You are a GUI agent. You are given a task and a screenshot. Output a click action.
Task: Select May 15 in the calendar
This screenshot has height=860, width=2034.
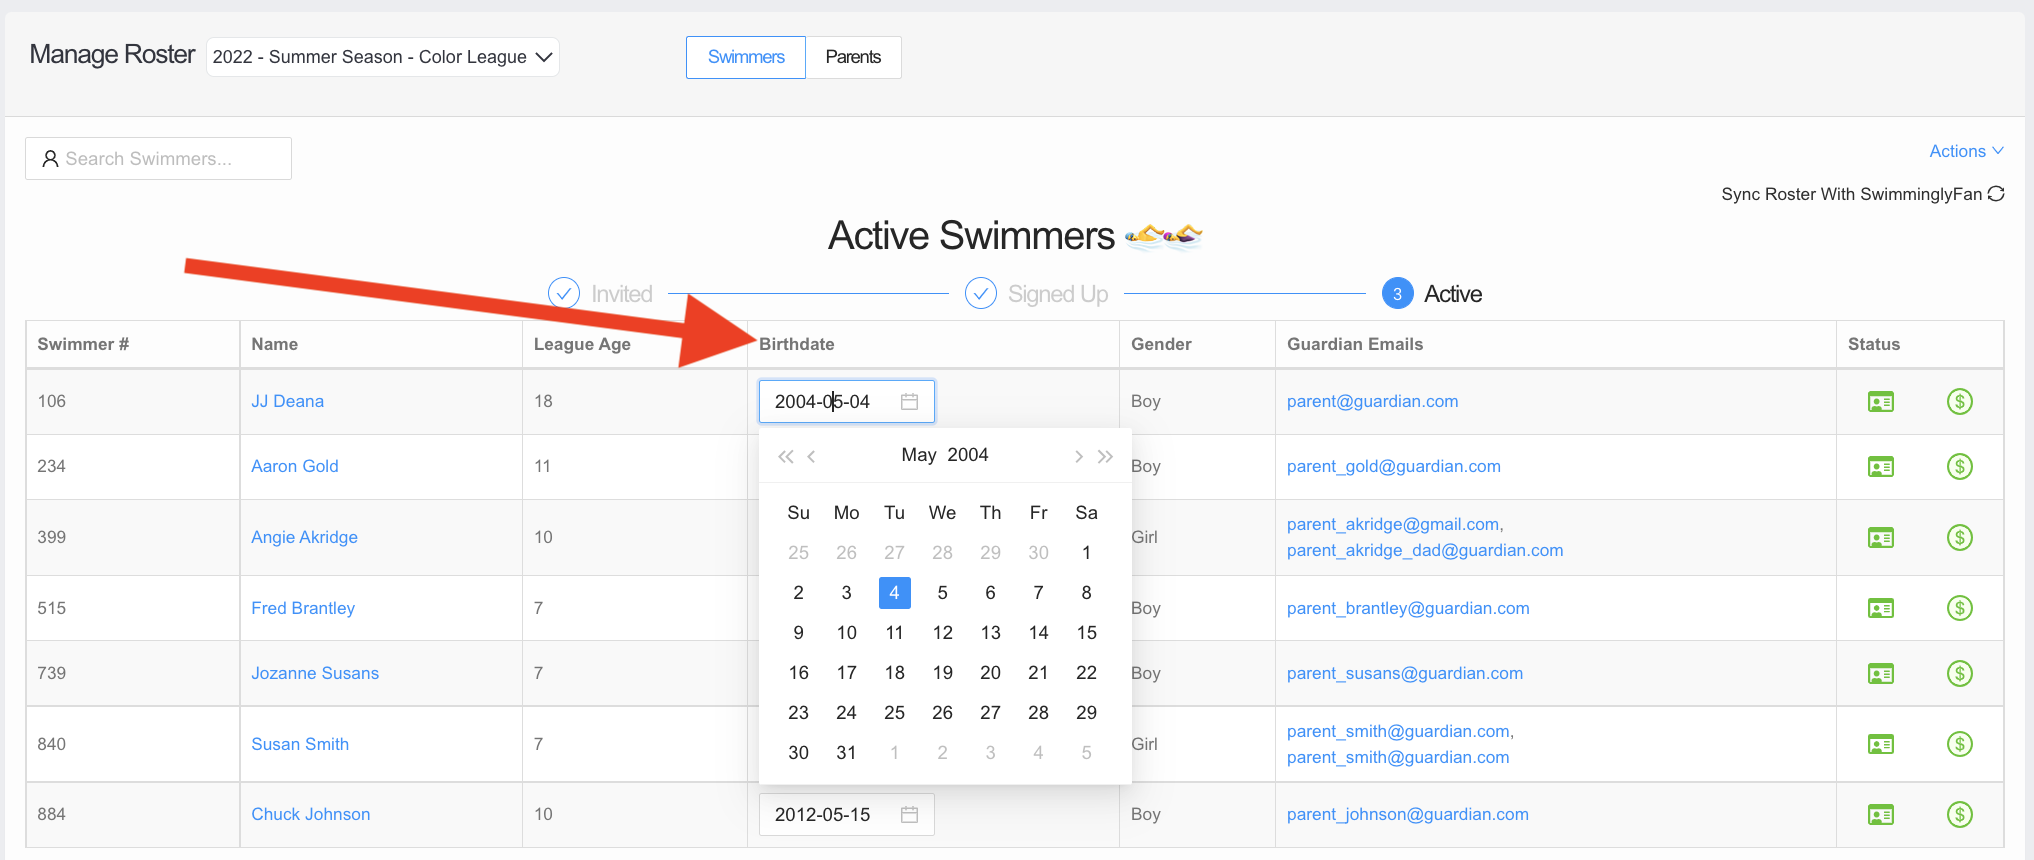1086,633
